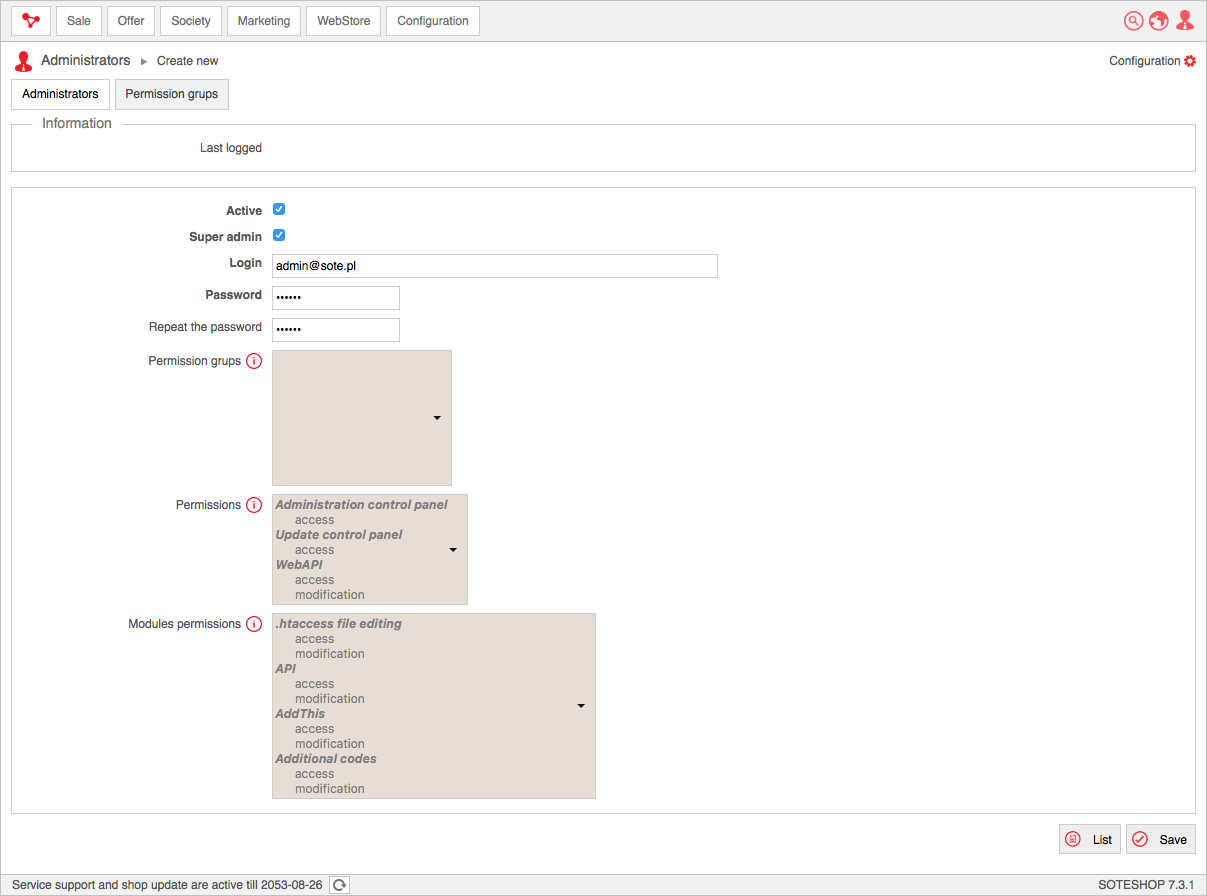Click the update refresh icon in footer

tap(340, 885)
